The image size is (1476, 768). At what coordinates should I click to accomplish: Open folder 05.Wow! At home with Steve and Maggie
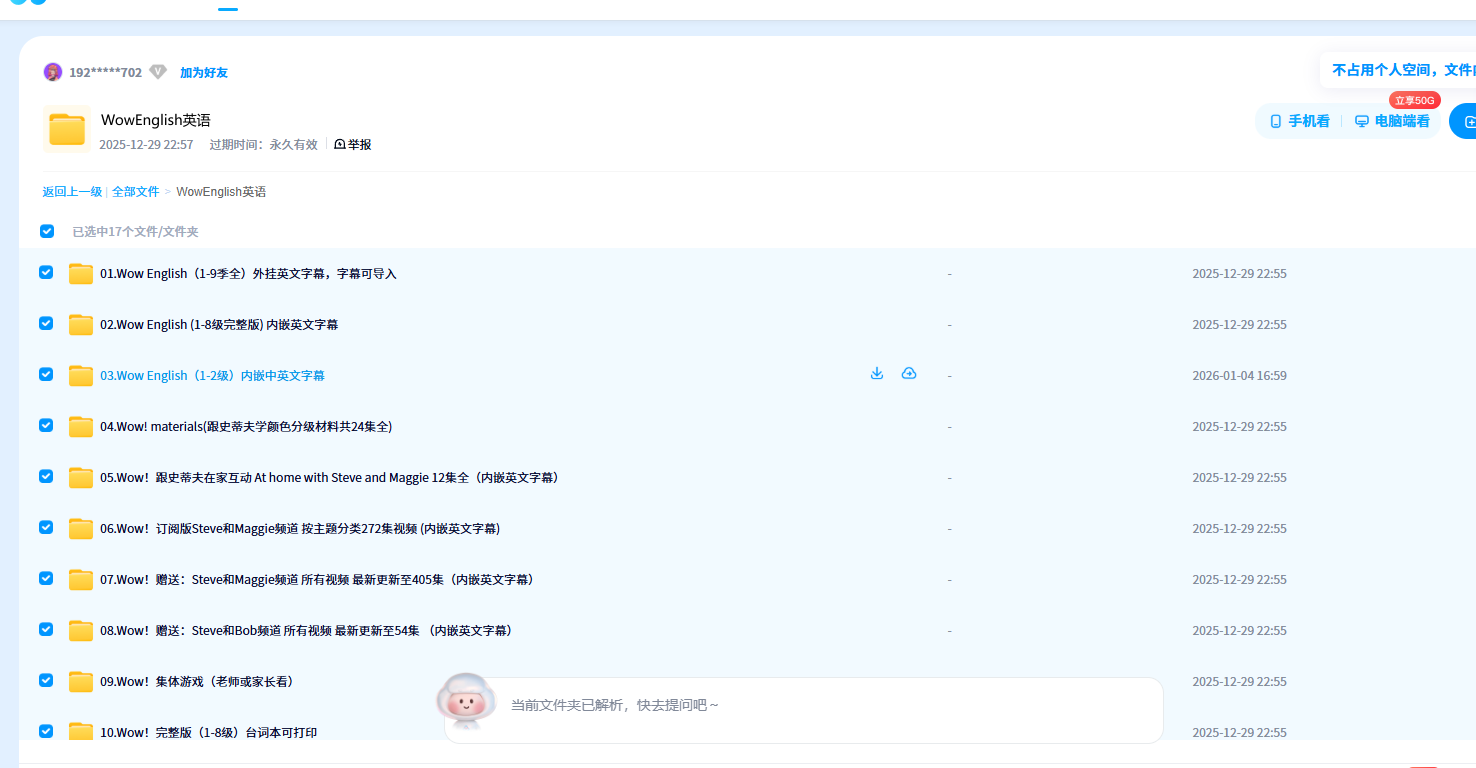click(329, 478)
